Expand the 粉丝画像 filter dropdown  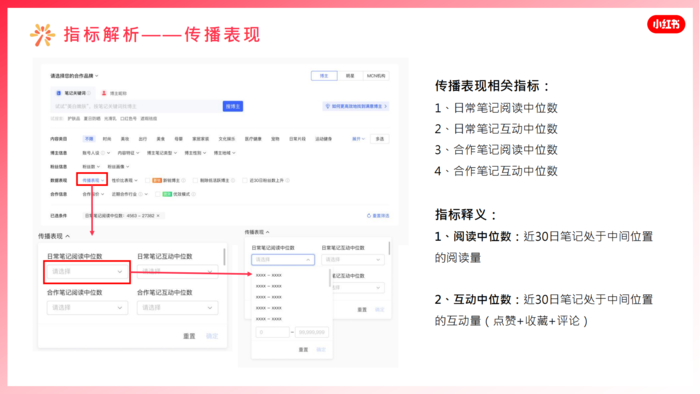(118, 166)
